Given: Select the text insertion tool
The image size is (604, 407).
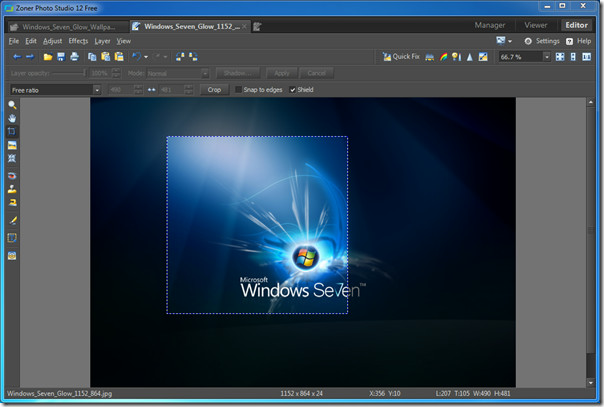Looking at the screenshot, I should pyautogui.click(x=12, y=238).
